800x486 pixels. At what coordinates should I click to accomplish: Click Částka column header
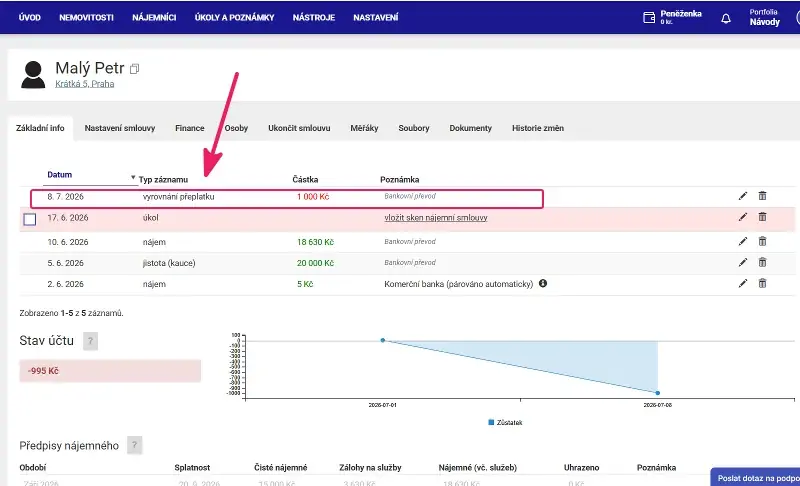coord(305,180)
